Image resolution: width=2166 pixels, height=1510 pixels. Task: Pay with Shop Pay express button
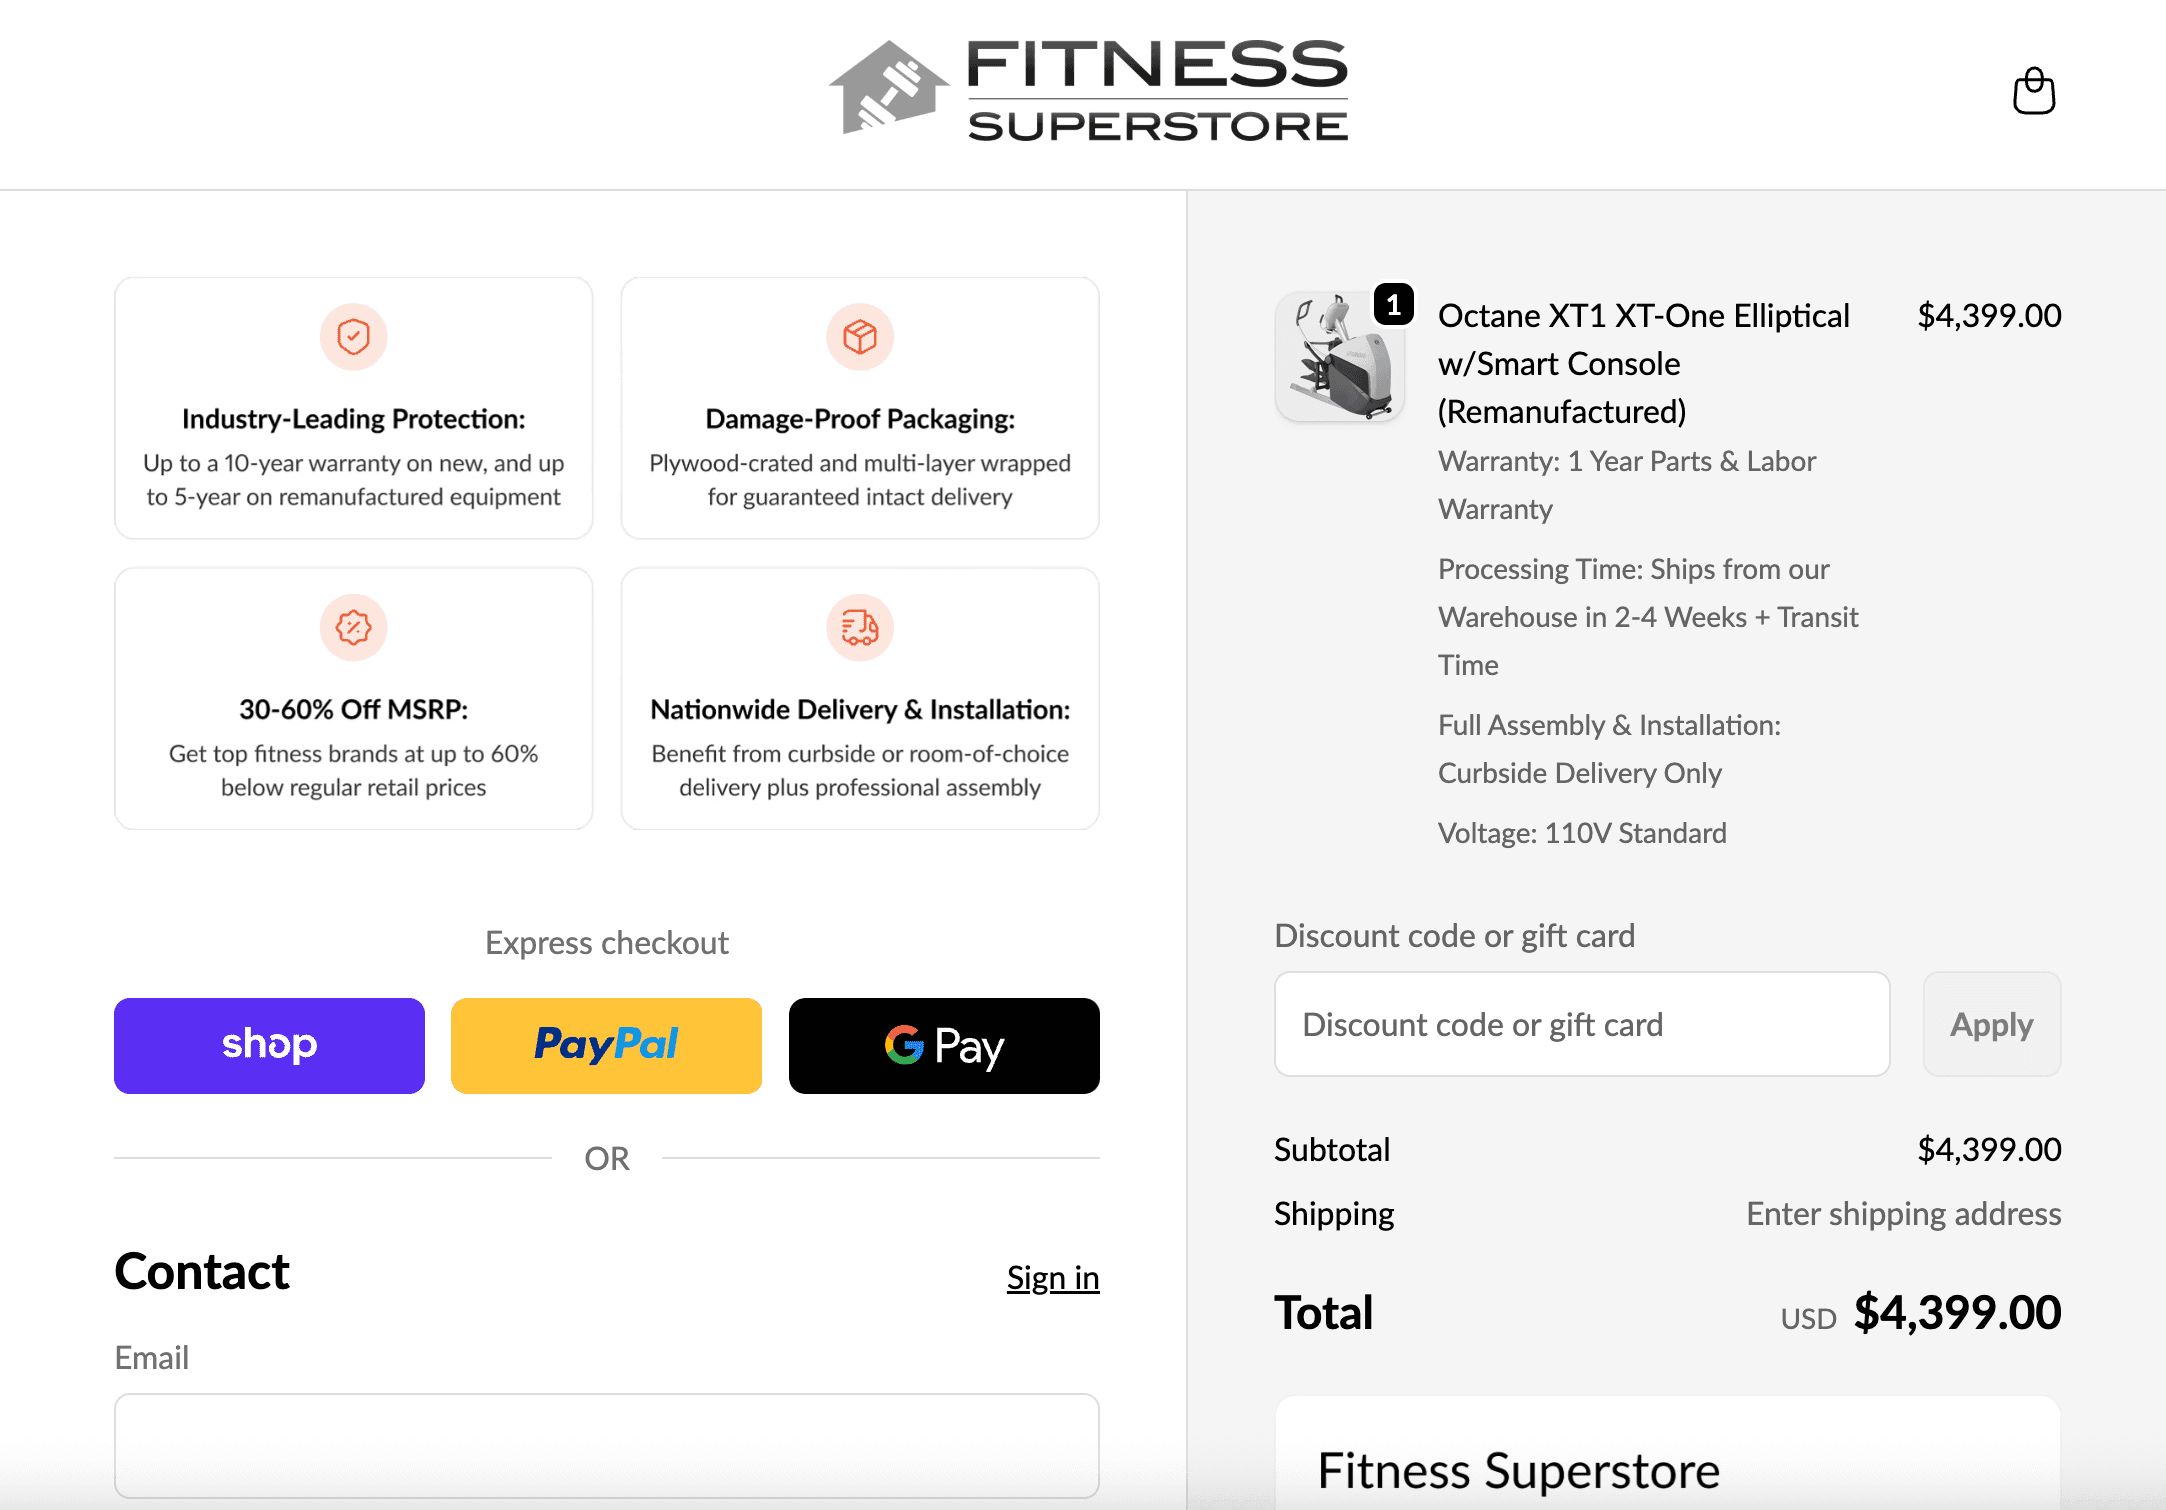269,1045
